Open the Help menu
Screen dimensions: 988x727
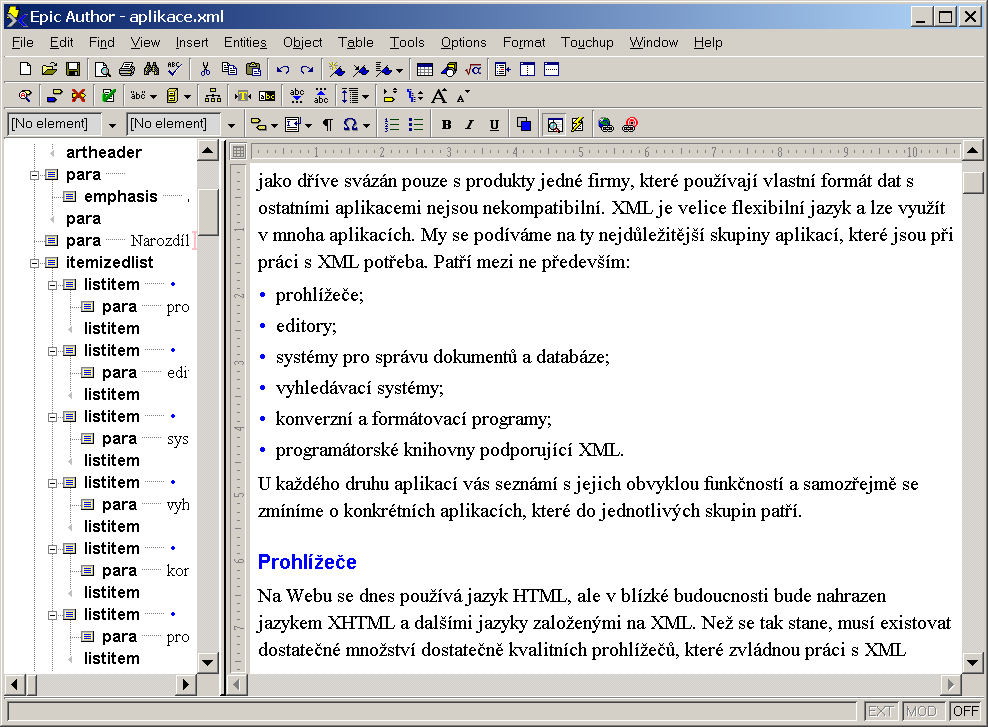click(x=708, y=42)
